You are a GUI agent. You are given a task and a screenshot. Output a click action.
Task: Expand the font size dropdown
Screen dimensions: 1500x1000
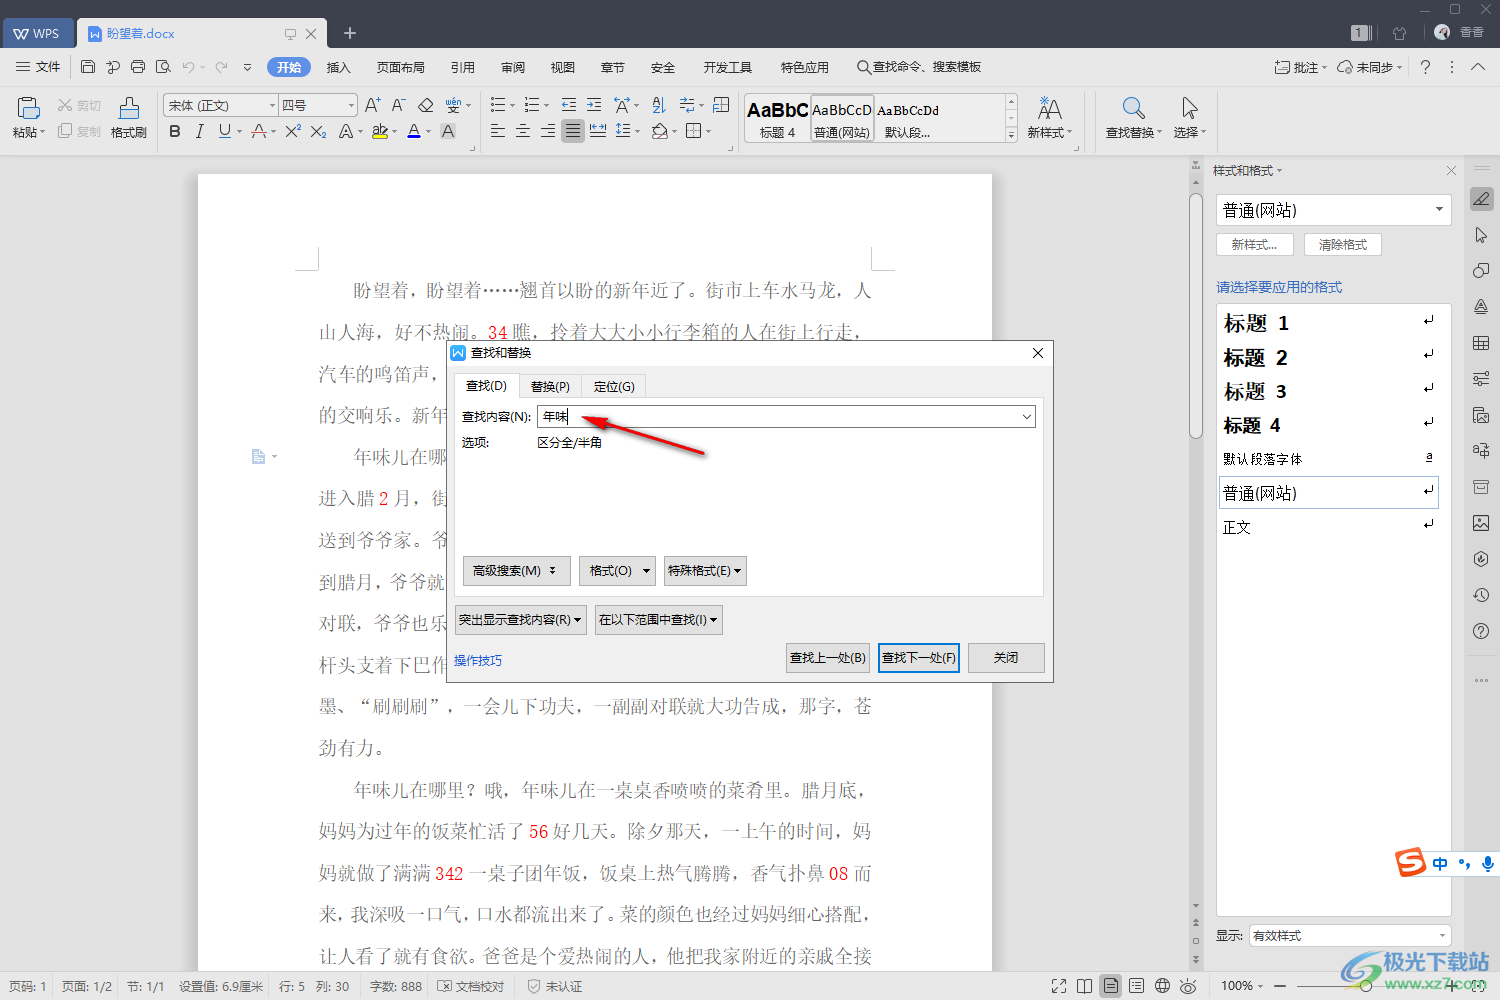[x=351, y=105]
